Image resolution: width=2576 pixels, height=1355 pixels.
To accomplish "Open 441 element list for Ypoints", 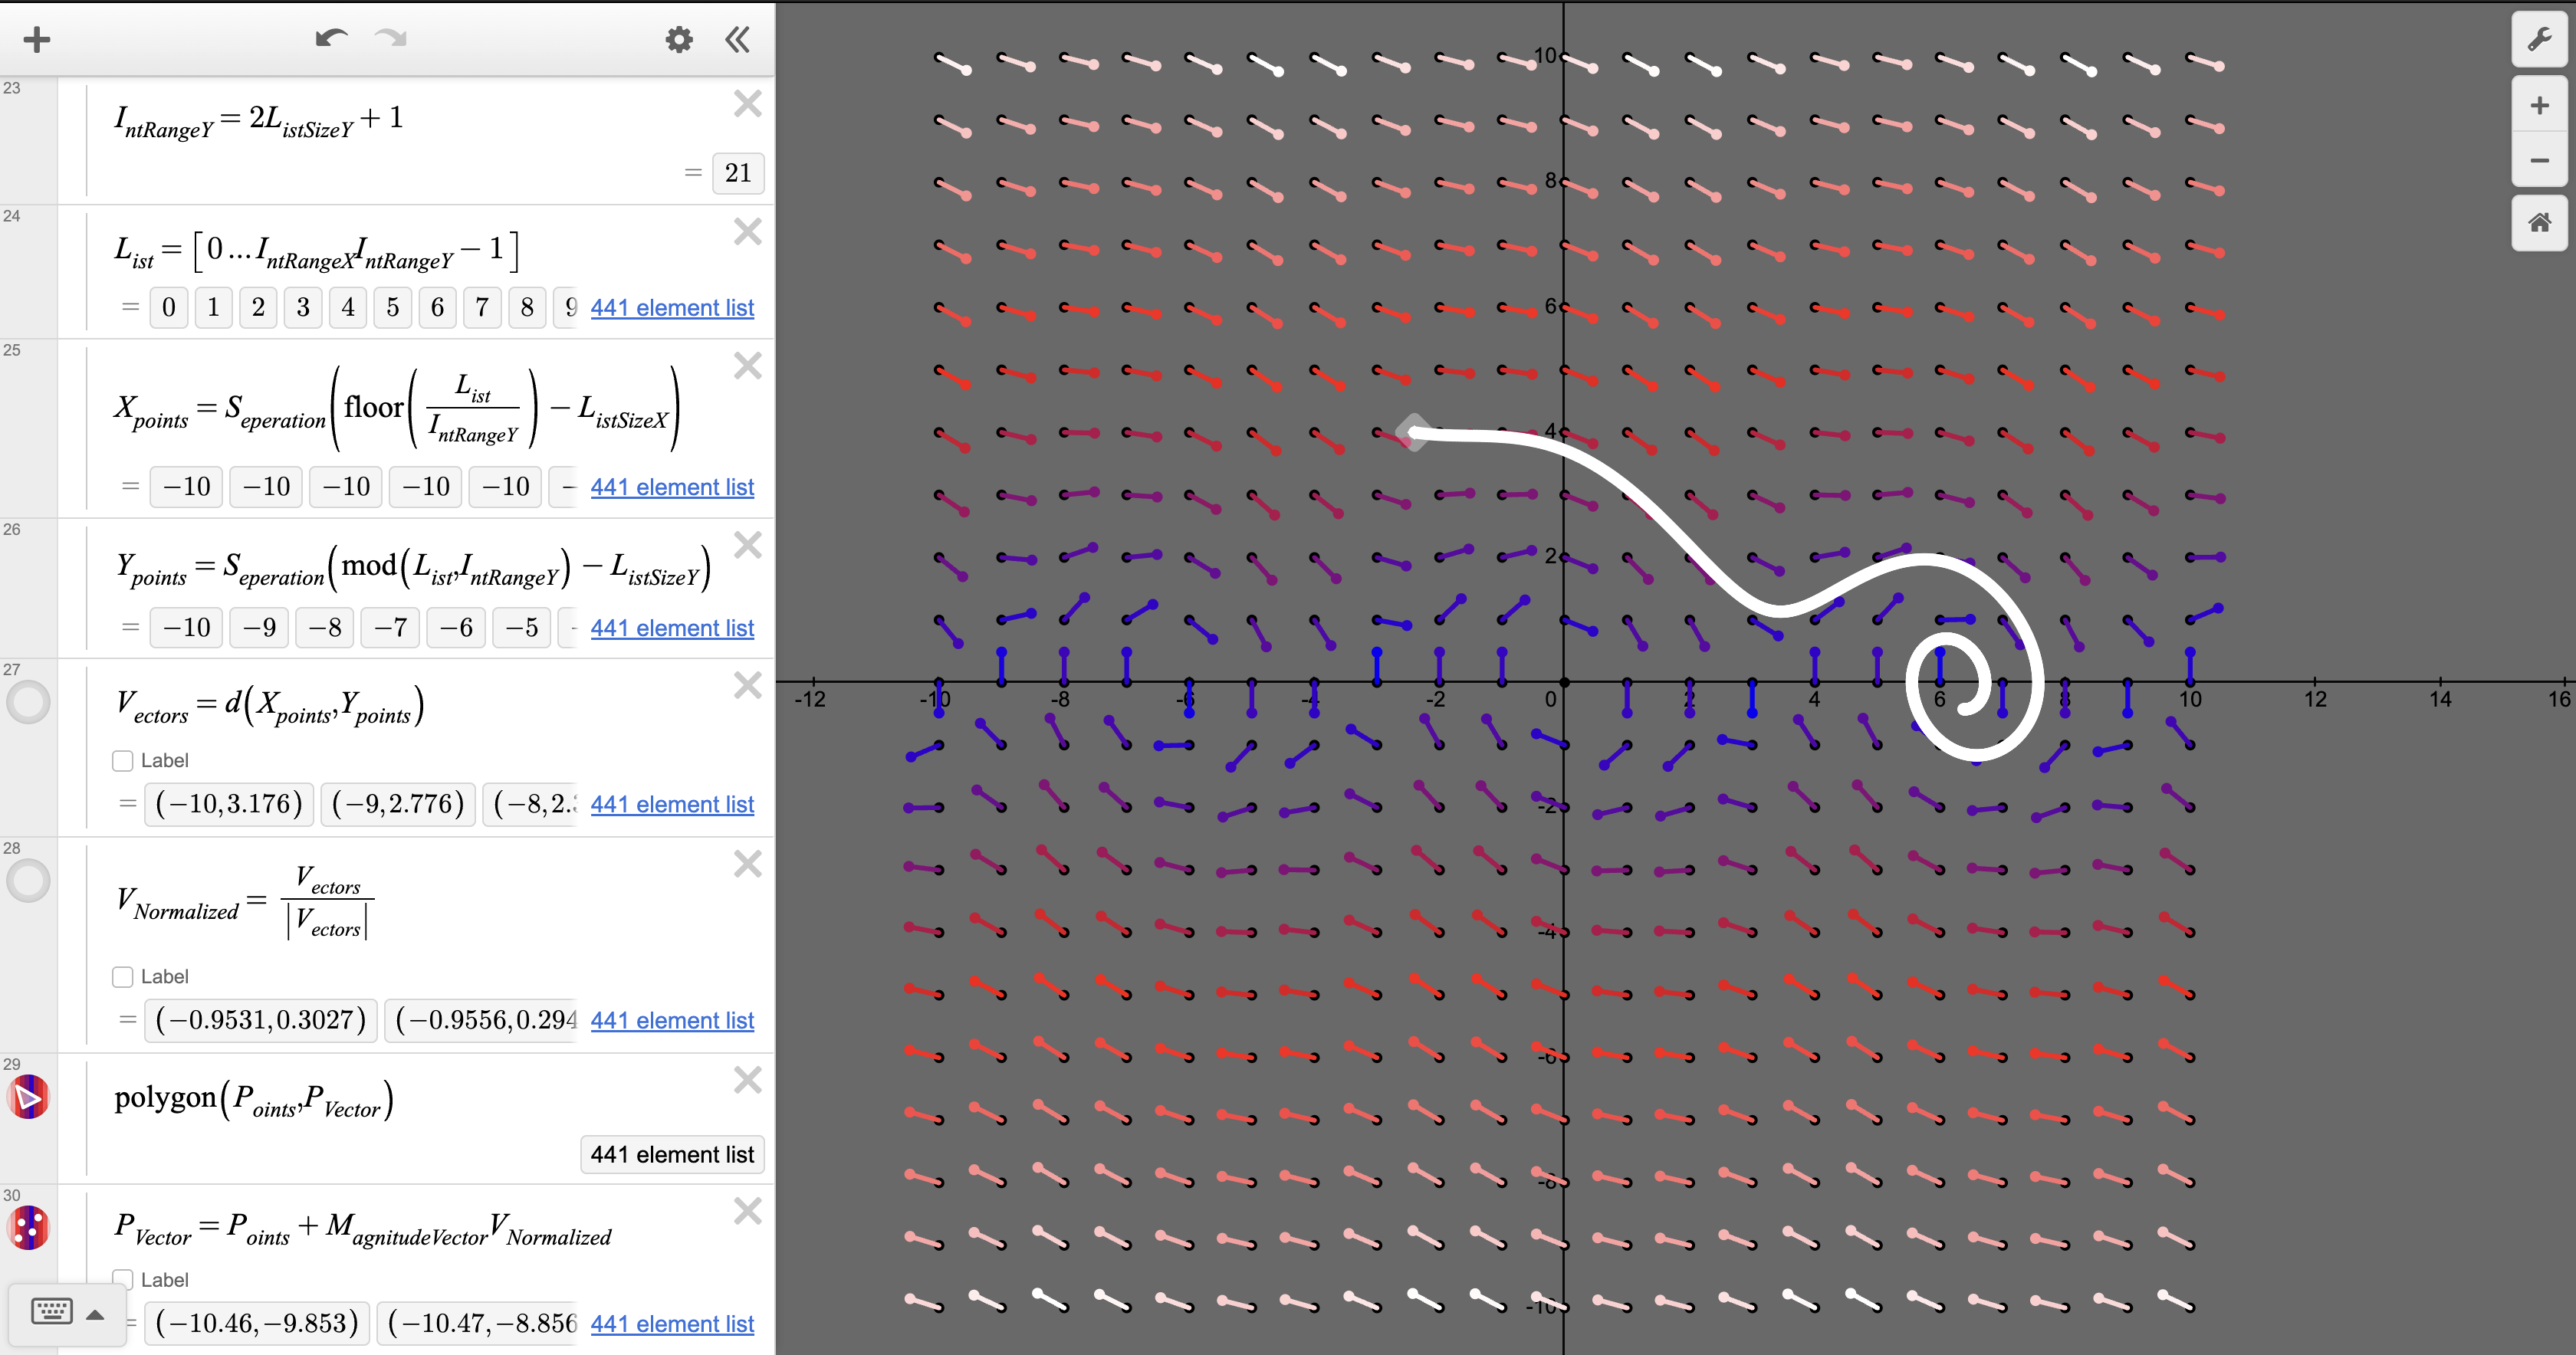I will [x=672, y=628].
